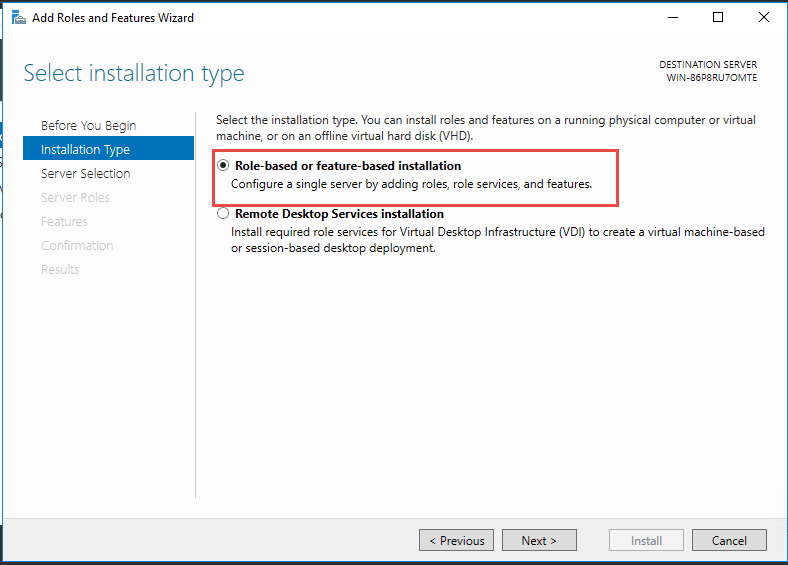Image resolution: width=788 pixels, height=565 pixels.
Task: Maximize the wizard window
Action: tap(718, 17)
